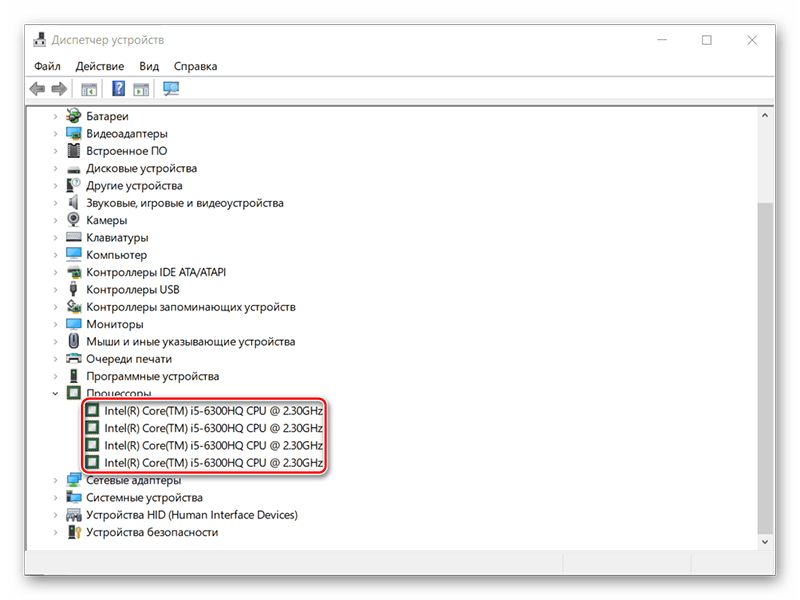Screen dimensions: 800x600
Task: Open the Вид menu
Action: click(x=149, y=66)
